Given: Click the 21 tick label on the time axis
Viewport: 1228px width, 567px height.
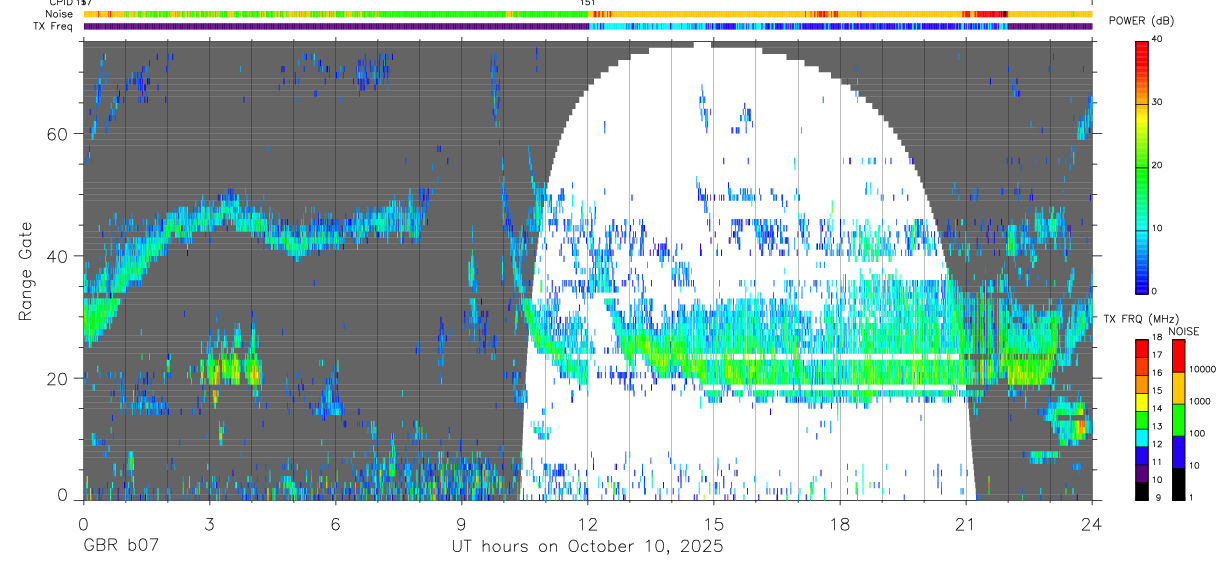Looking at the screenshot, I should [966, 524].
